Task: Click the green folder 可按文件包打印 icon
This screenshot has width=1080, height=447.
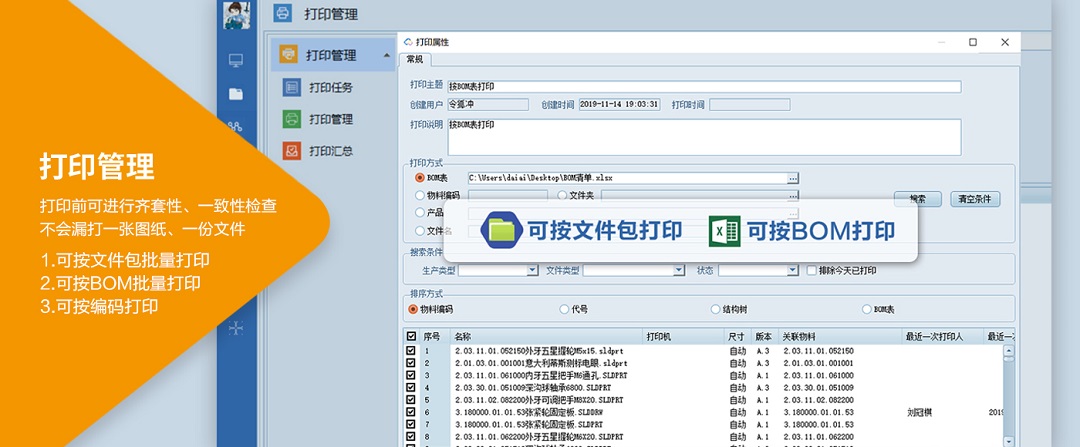Action: point(502,231)
